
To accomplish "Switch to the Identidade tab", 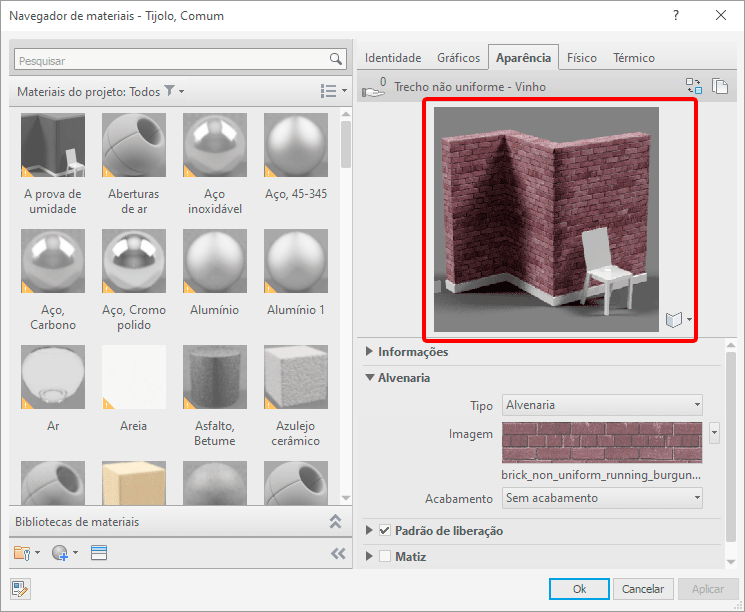I will (393, 57).
